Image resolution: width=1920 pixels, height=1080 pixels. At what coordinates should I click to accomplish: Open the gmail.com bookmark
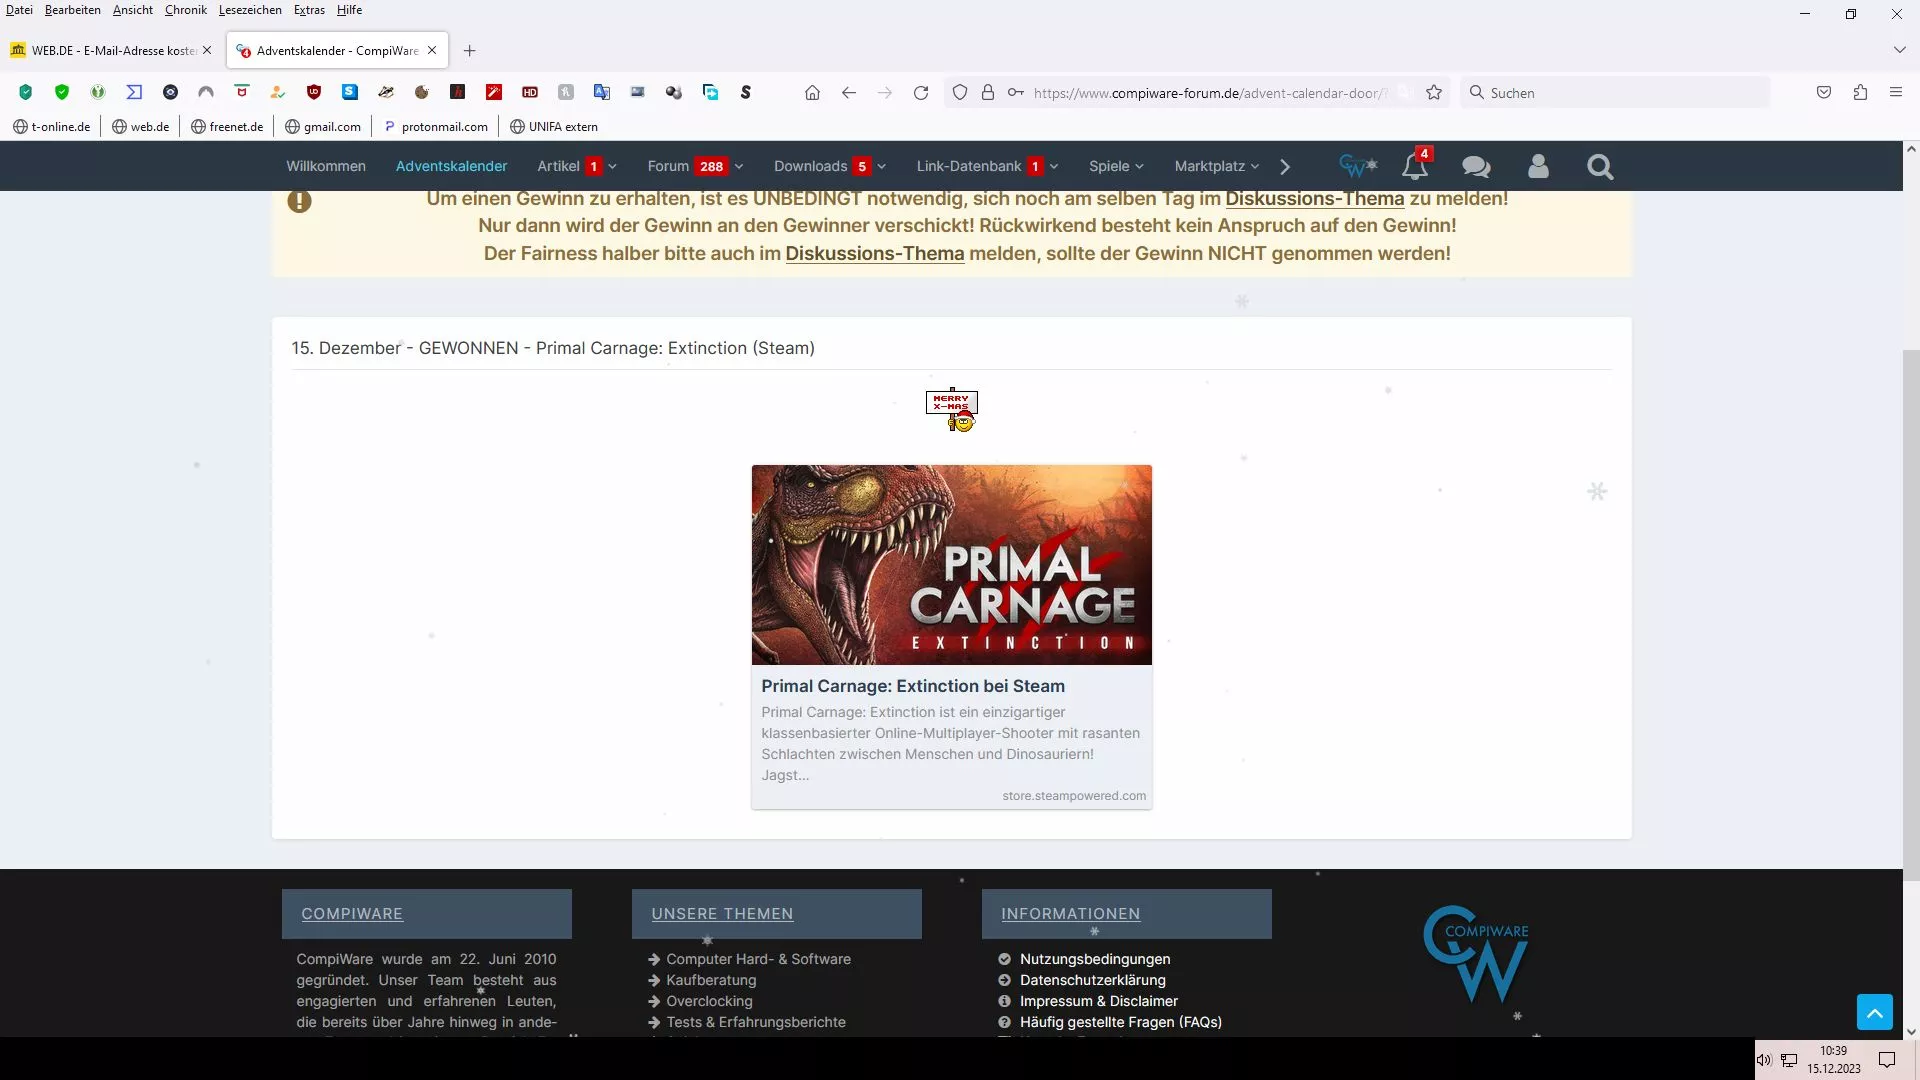point(323,127)
